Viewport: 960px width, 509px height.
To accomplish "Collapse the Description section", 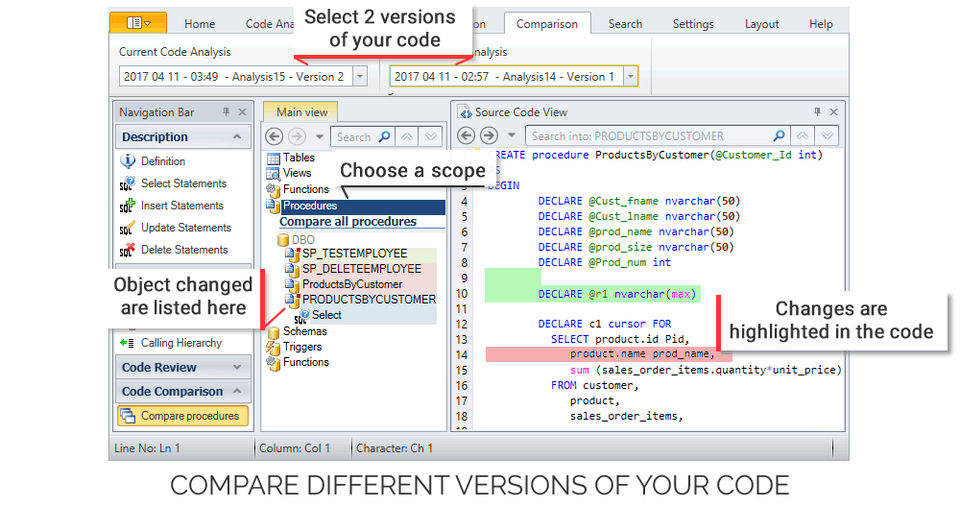I will pos(237,137).
